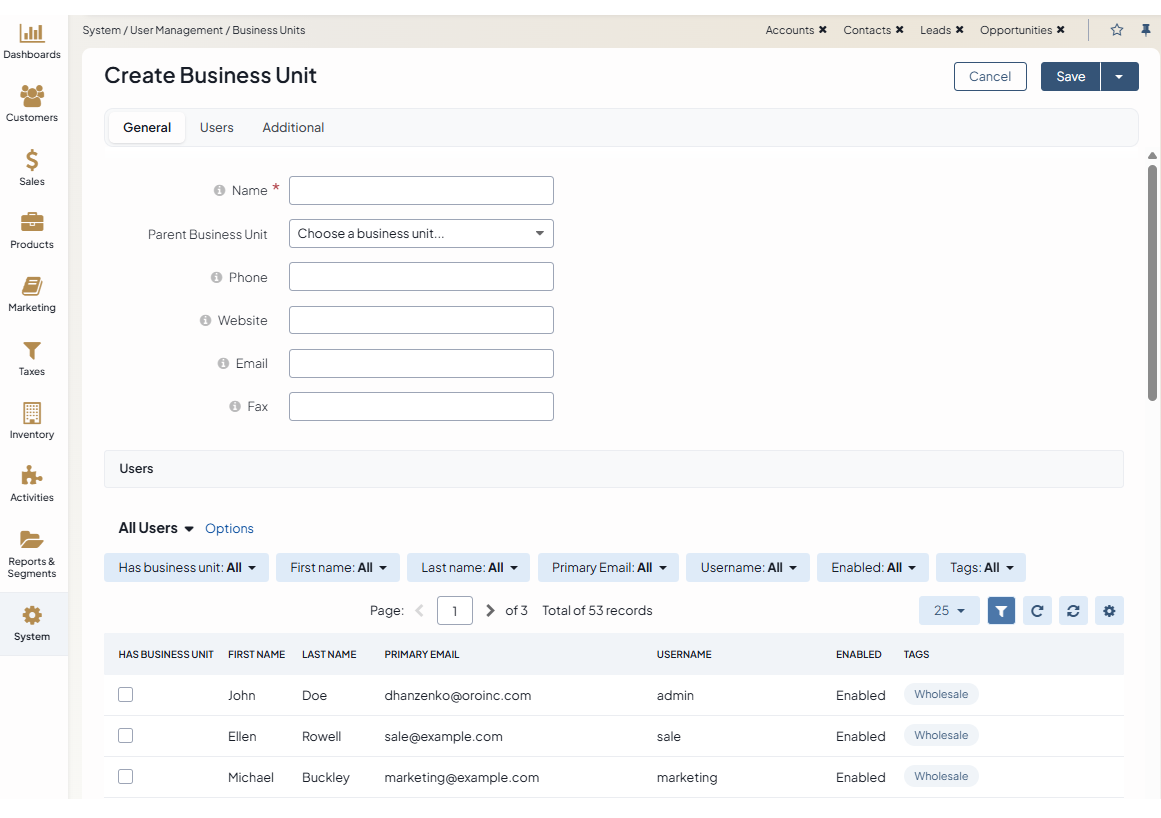Open the Inventory sidebar icon

pyautogui.click(x=32, y=414)
